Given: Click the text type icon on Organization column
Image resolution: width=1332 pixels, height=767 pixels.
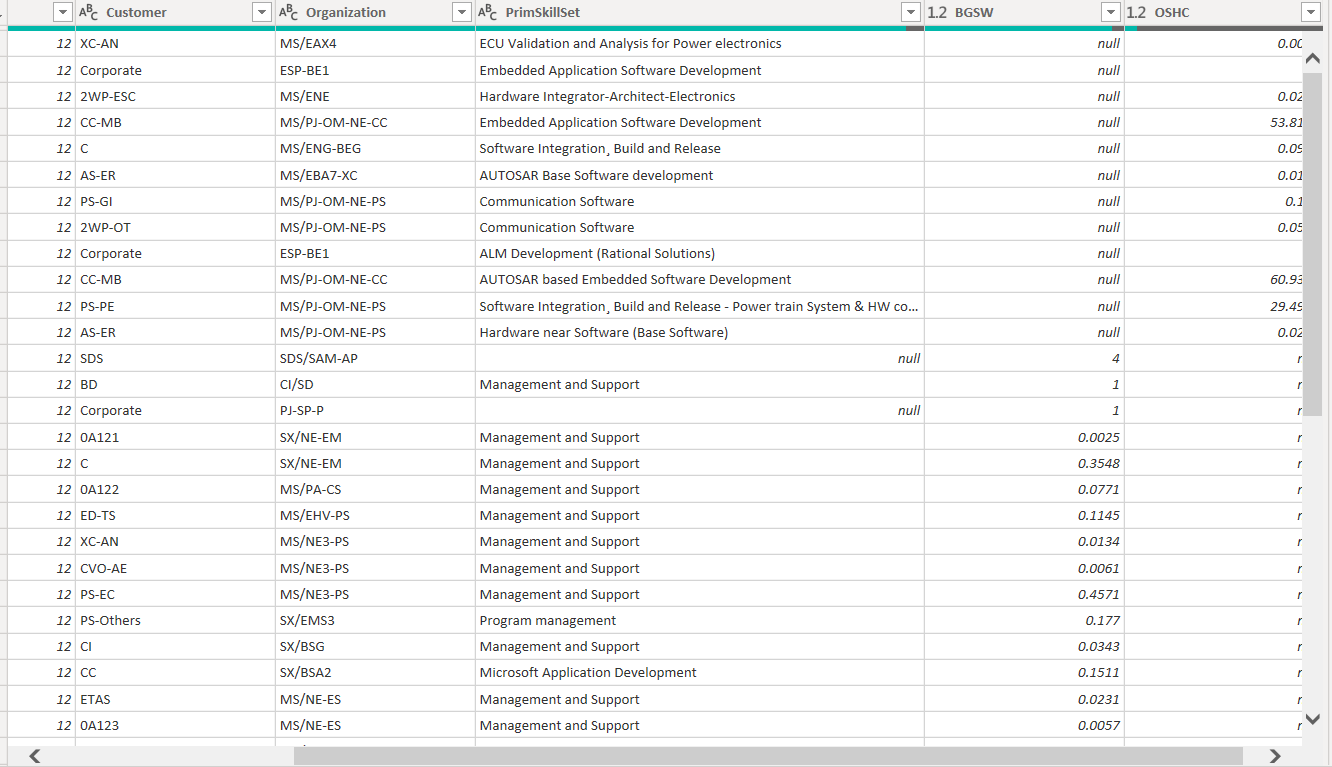Looking at the screenshot, I should click(288, 12).
